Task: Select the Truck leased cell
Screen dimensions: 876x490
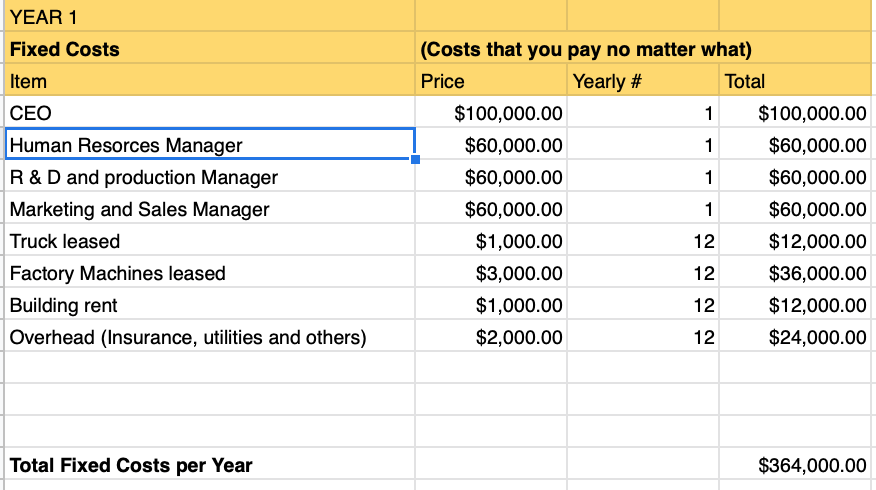Action: coord(210,240)
